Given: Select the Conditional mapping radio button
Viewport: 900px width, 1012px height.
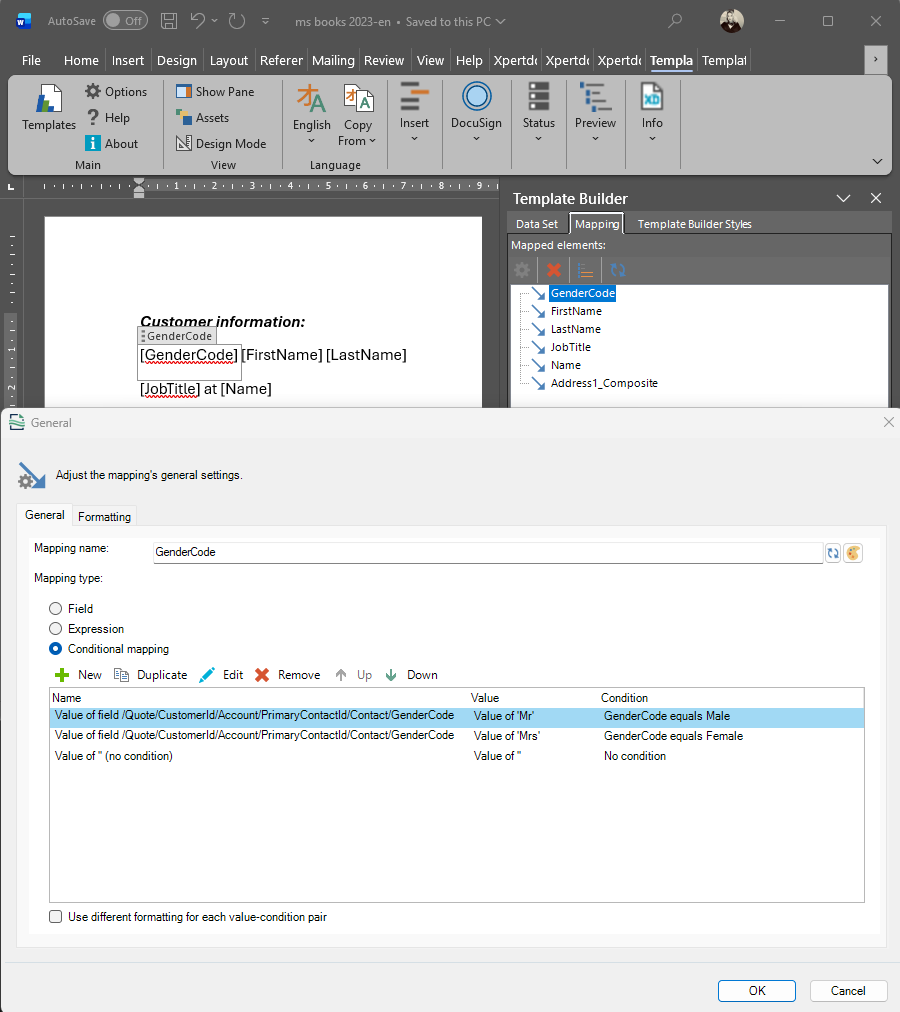Looking at the screenshot, I should [x=56, y=649].
